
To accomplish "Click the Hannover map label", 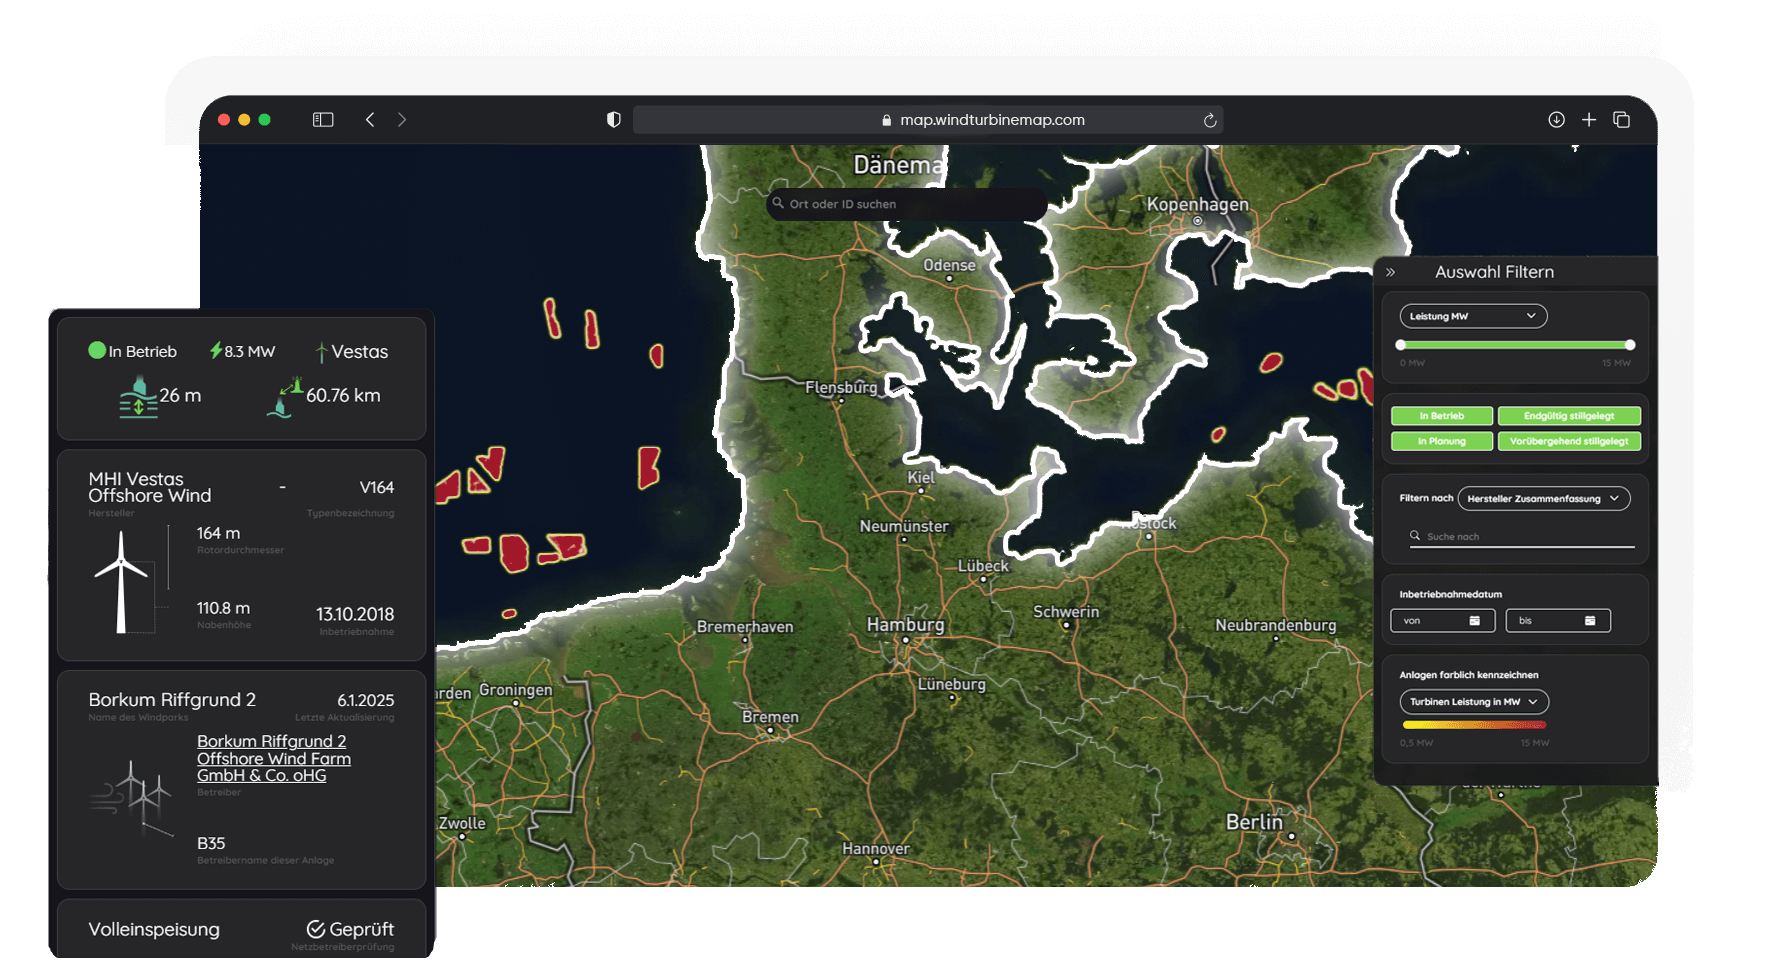I will tap(876, 848).
